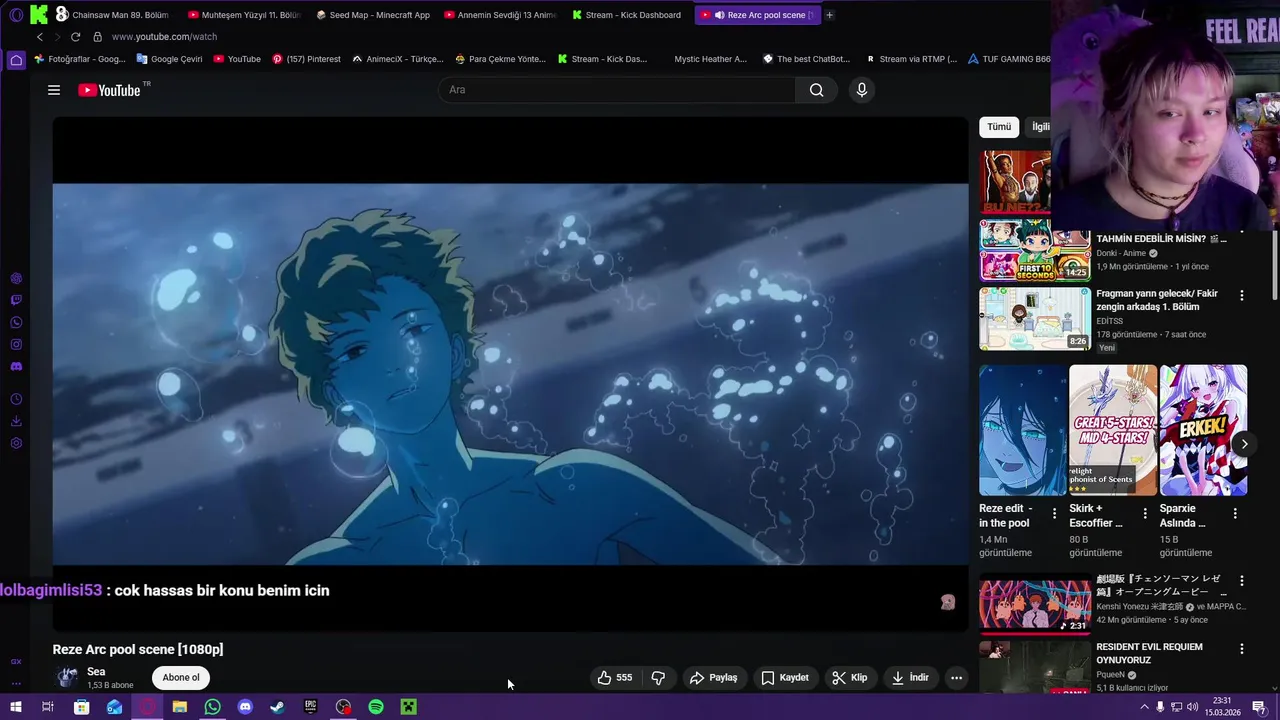The width and height of the screenshot is (1280, 720).
Task: Click RESIDENT EVIL REQUIEM OYNUYORUZ title
Action: click(1149, 653)
